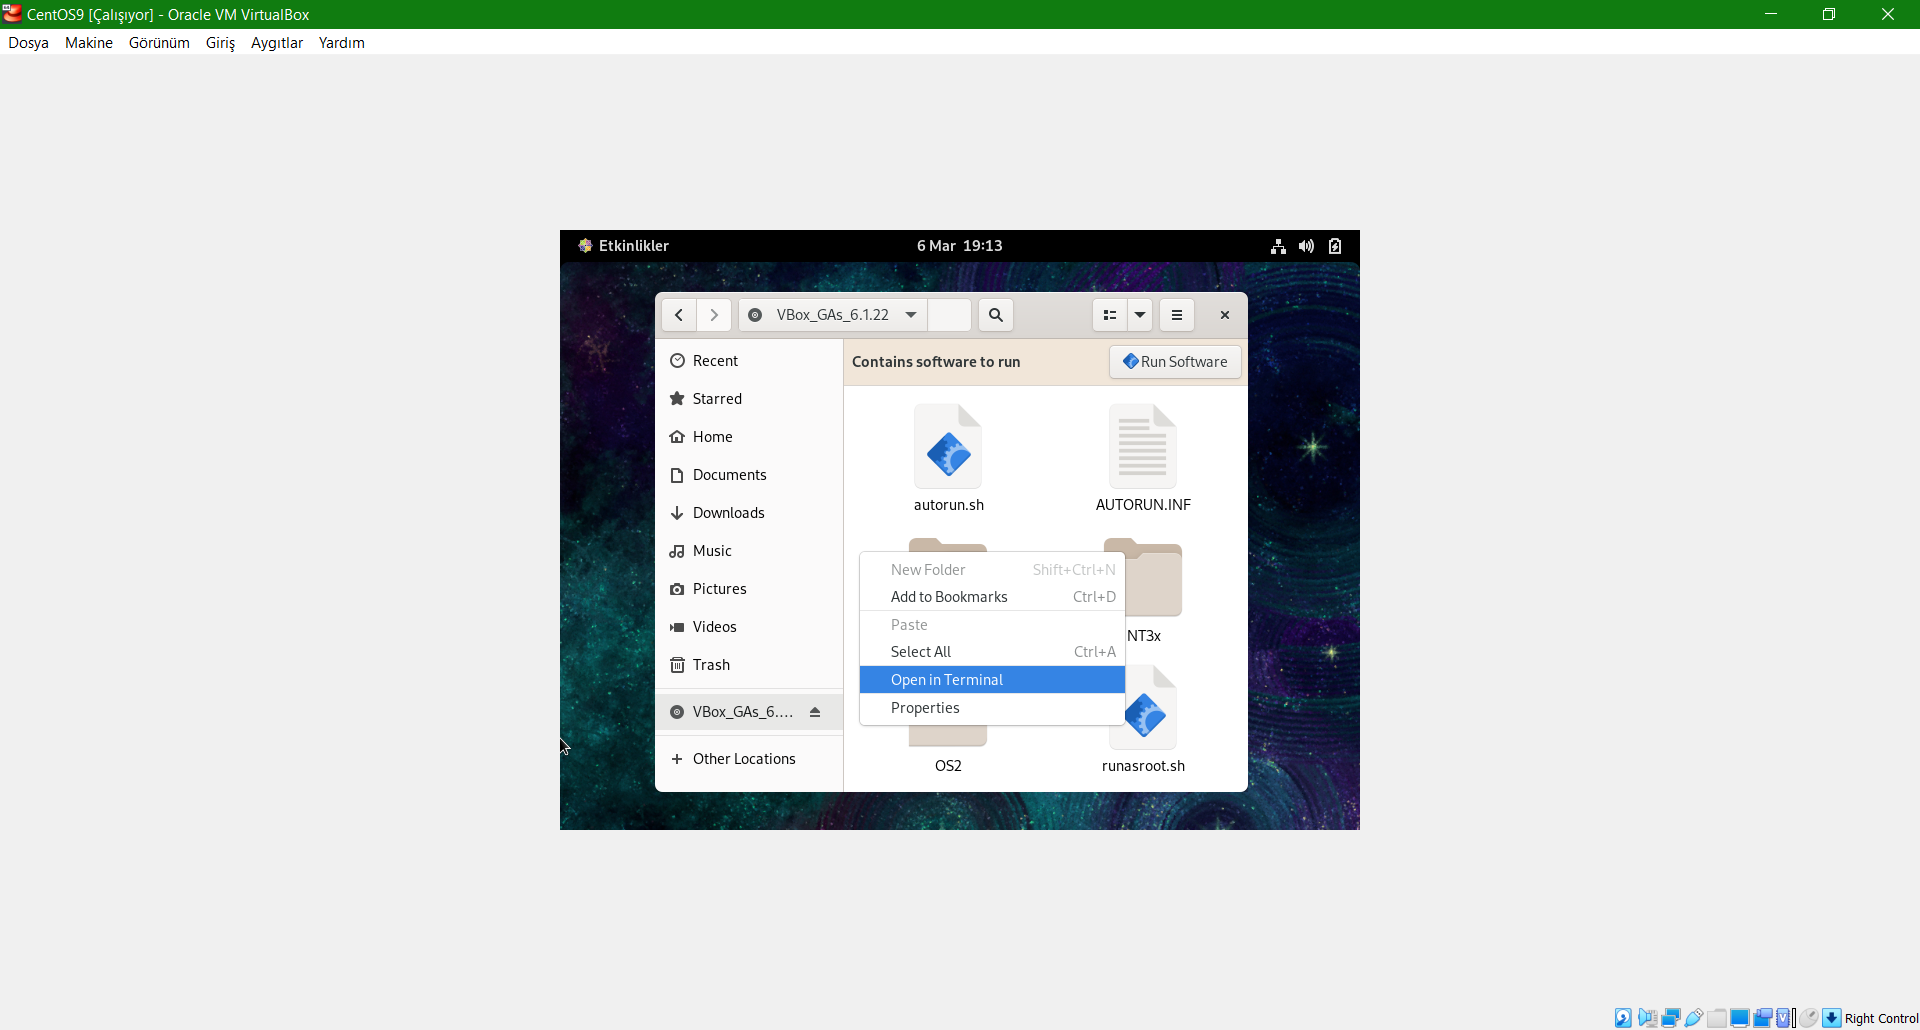Click the audio status icon
This screenshot has width=1920, height=1030.
(1648, 1018)
